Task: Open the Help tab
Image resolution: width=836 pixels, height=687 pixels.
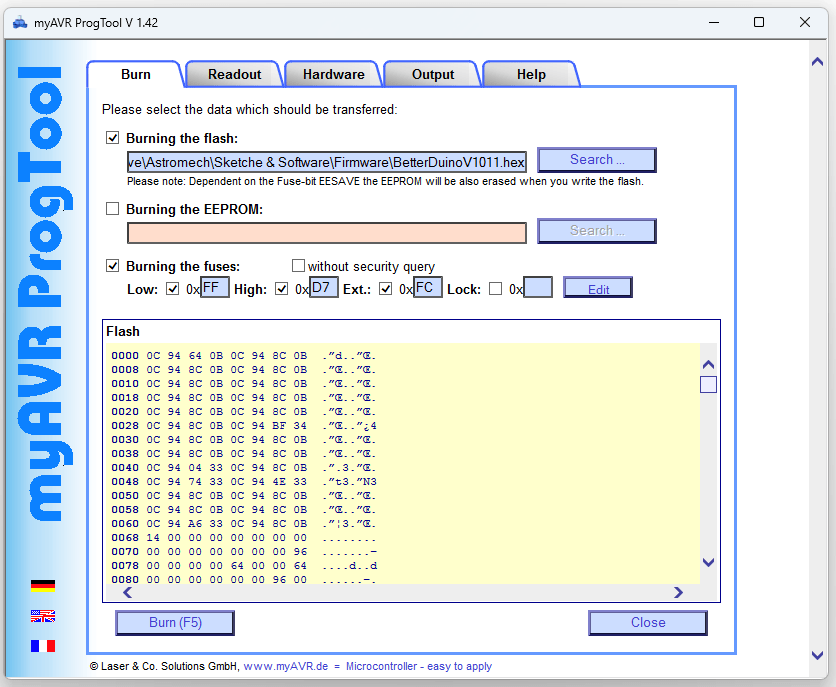Action: 531,74
